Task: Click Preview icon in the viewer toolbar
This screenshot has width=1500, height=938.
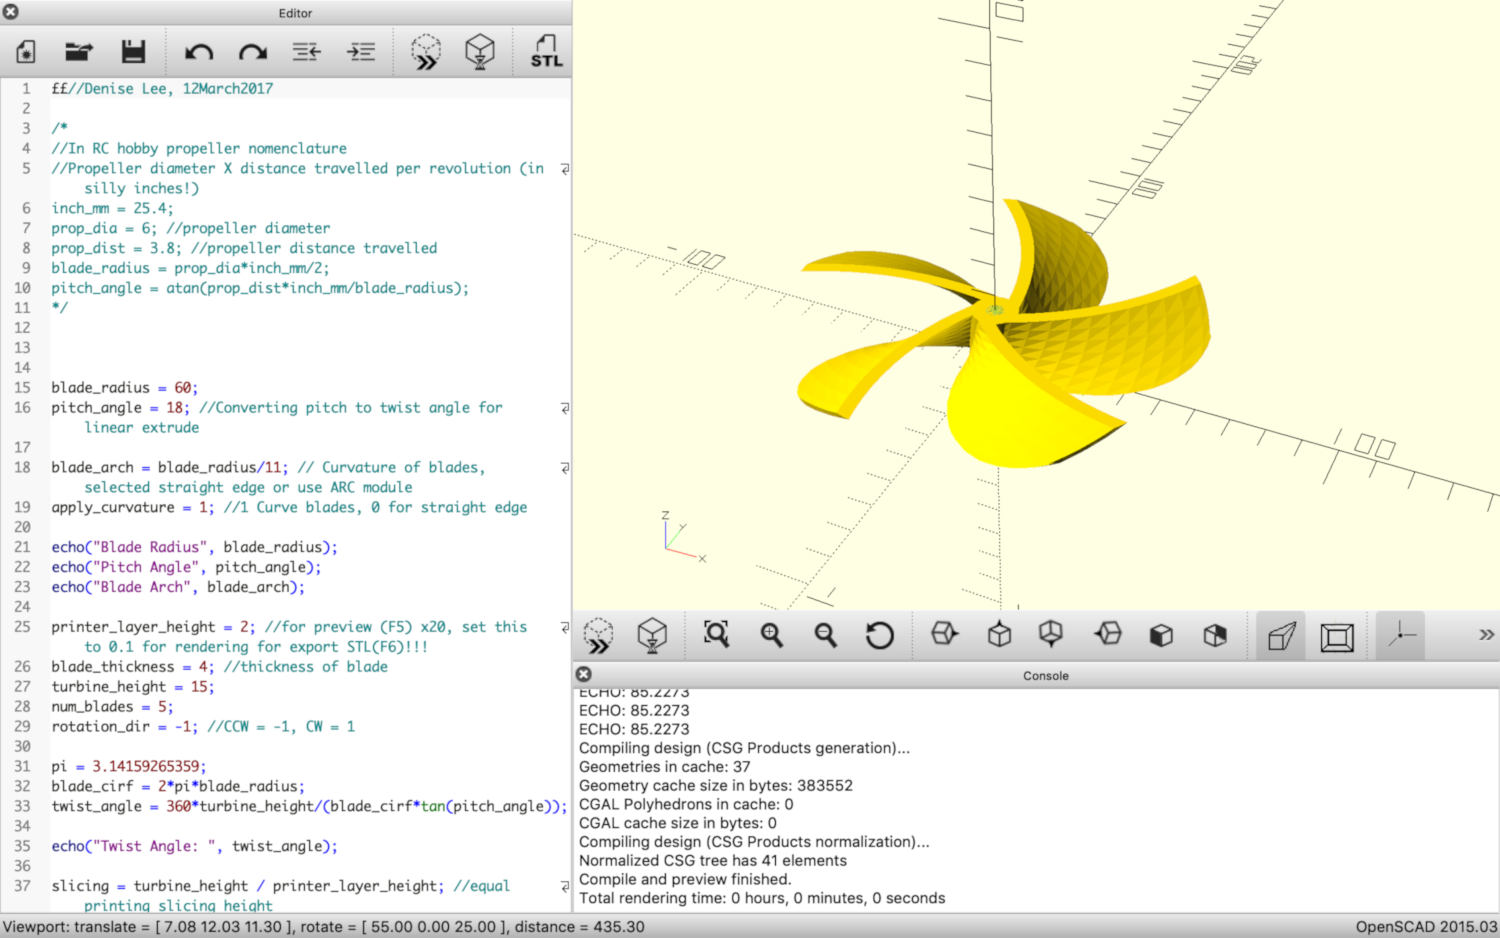Action: [x=598, y=635]
